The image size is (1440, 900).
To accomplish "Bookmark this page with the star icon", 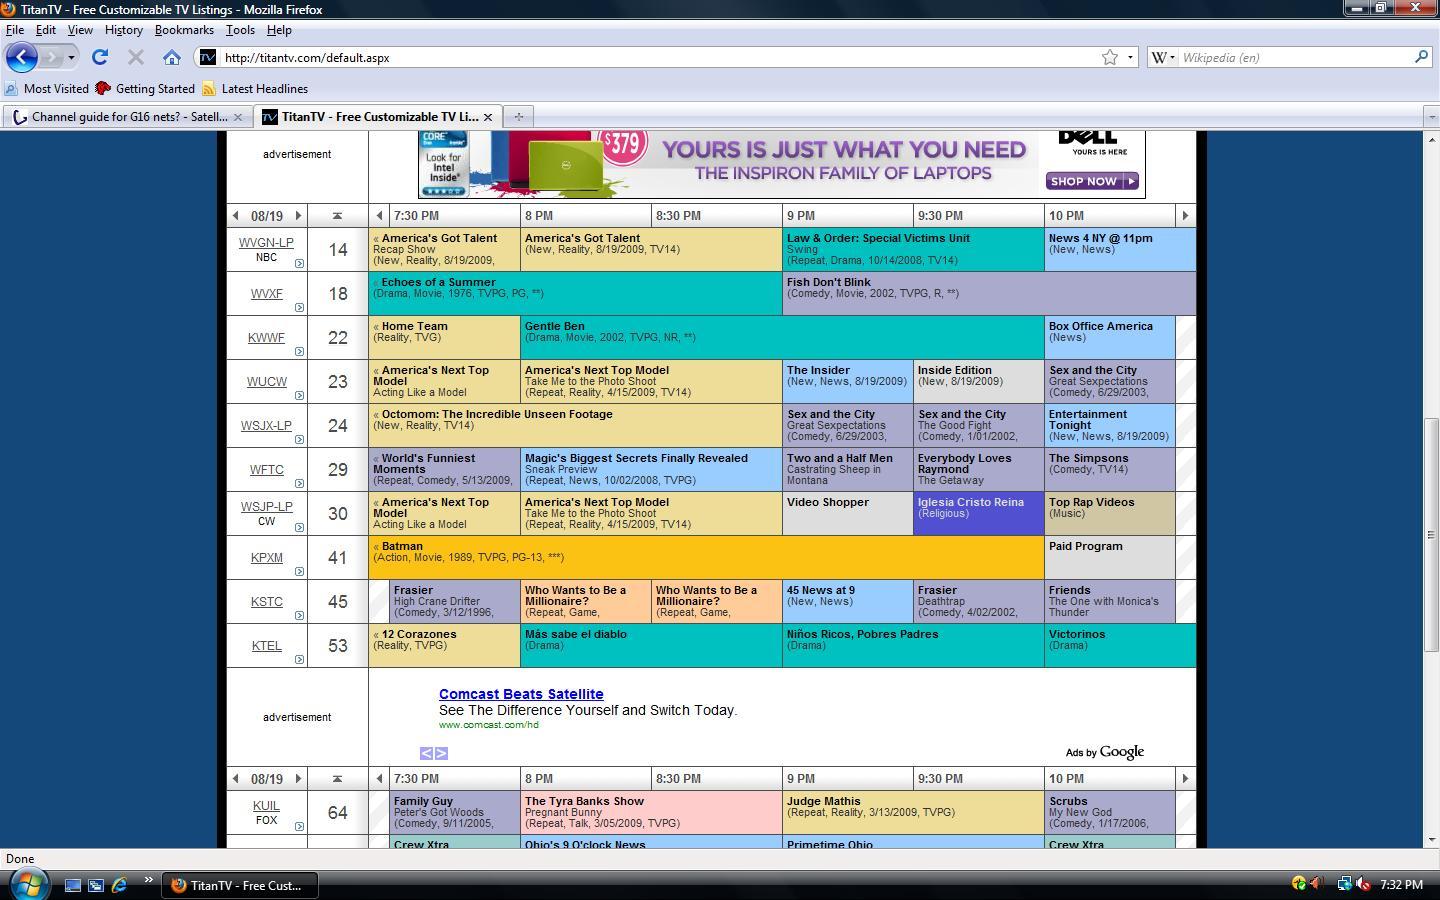I will point(1110,57).
